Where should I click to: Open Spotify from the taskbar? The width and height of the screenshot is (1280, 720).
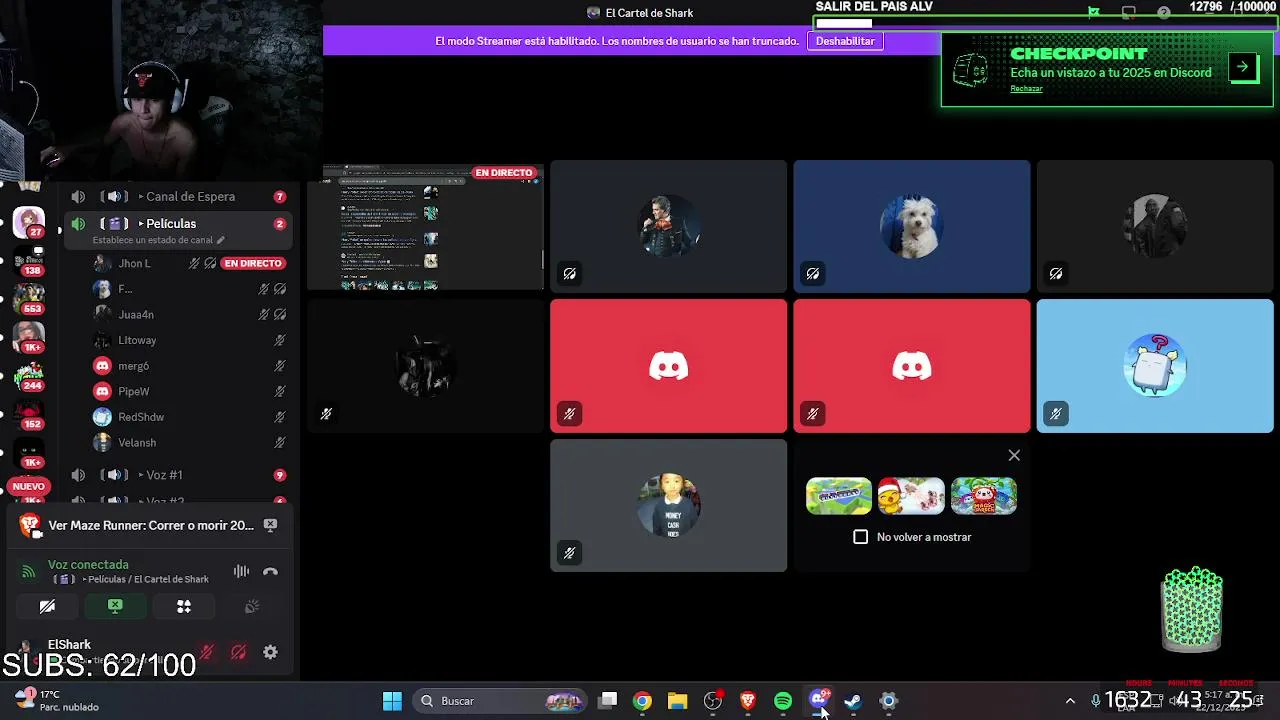[x=783, y=701]
